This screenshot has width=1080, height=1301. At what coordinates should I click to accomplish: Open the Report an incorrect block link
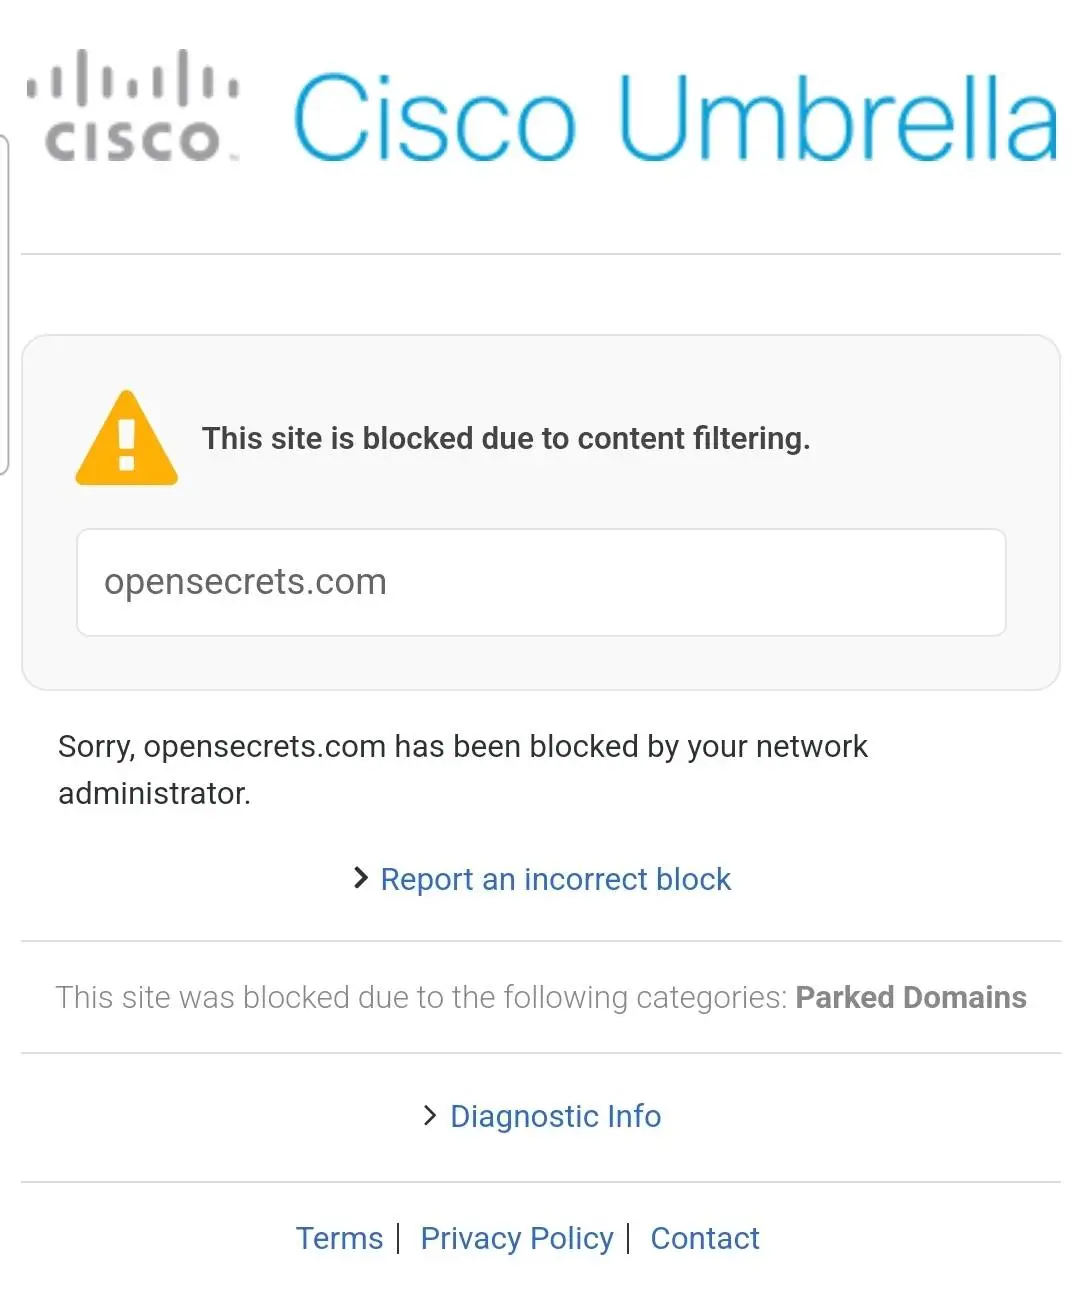(555, 879)
